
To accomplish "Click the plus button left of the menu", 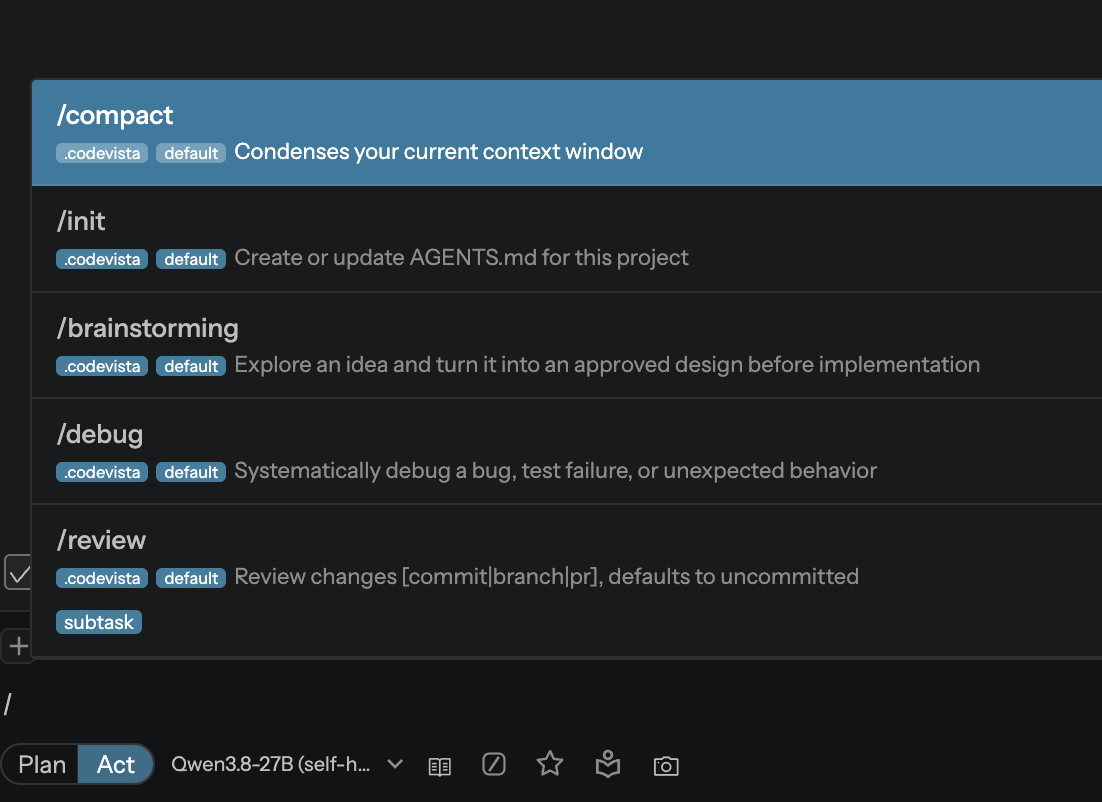I will tap(18, 645).
